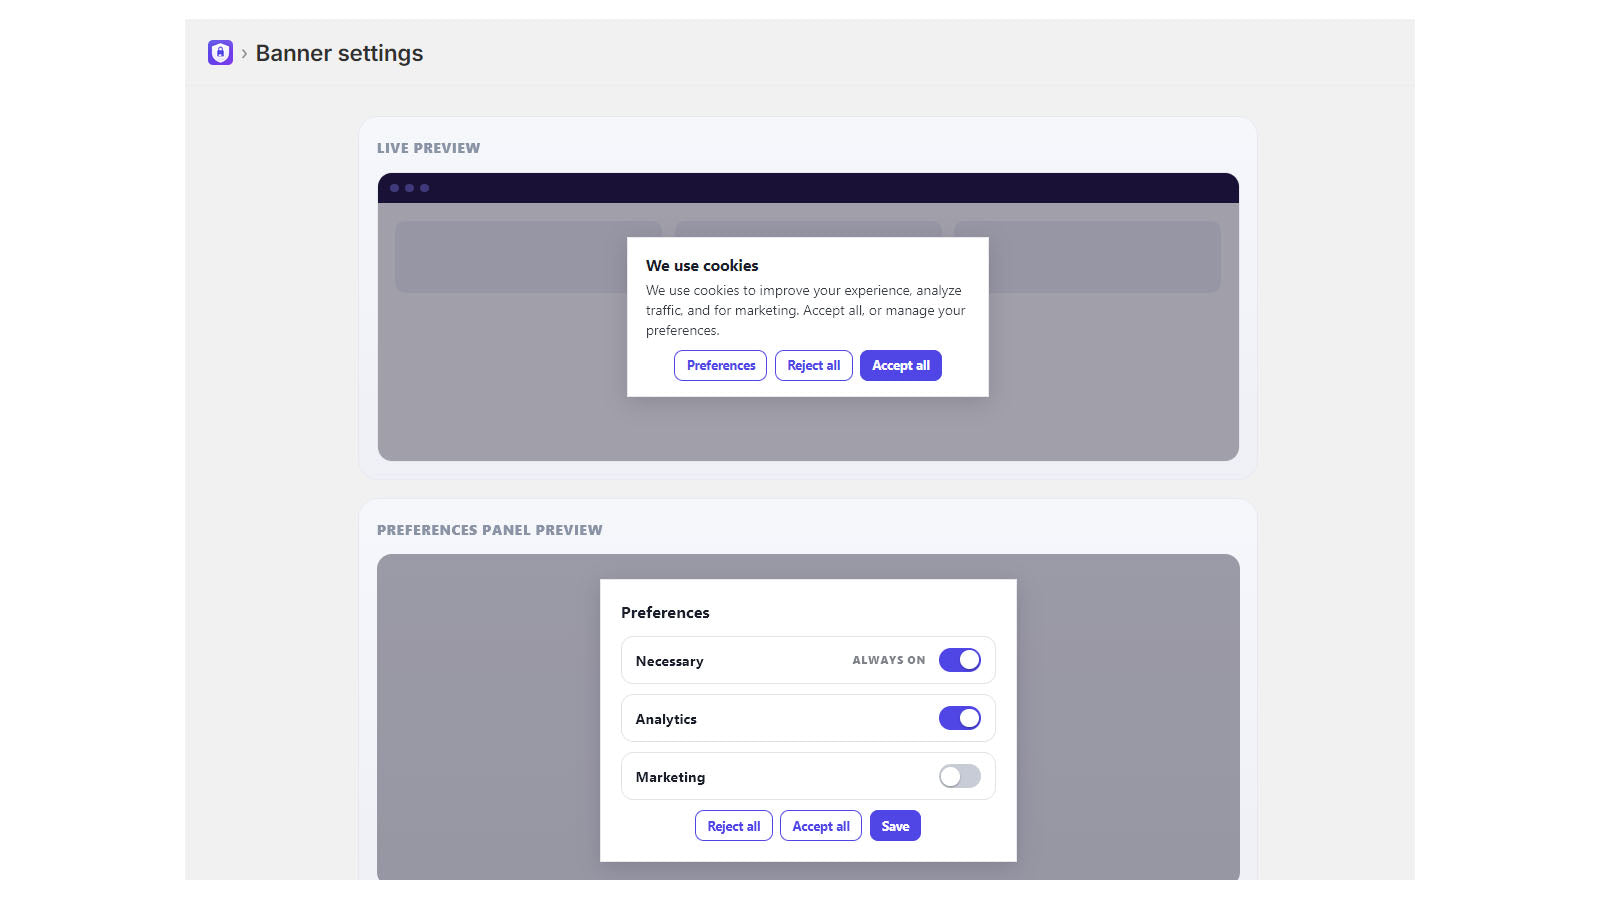
Task: Disable the Analytics cookies toggle
Action: [x=960, y=718]
